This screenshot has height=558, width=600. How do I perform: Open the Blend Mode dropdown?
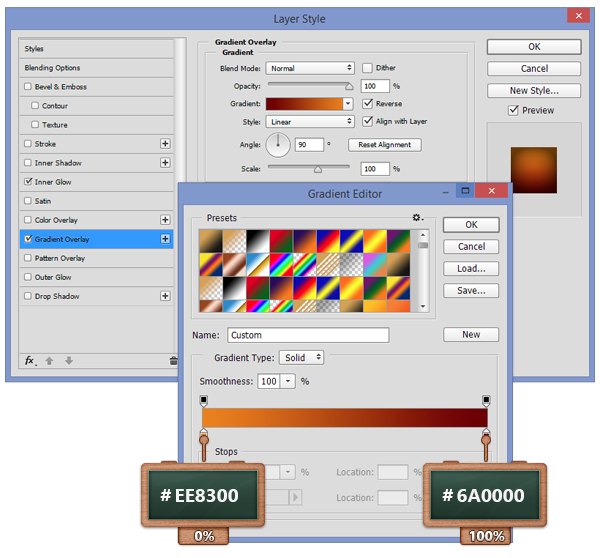(x=310, y=68)
